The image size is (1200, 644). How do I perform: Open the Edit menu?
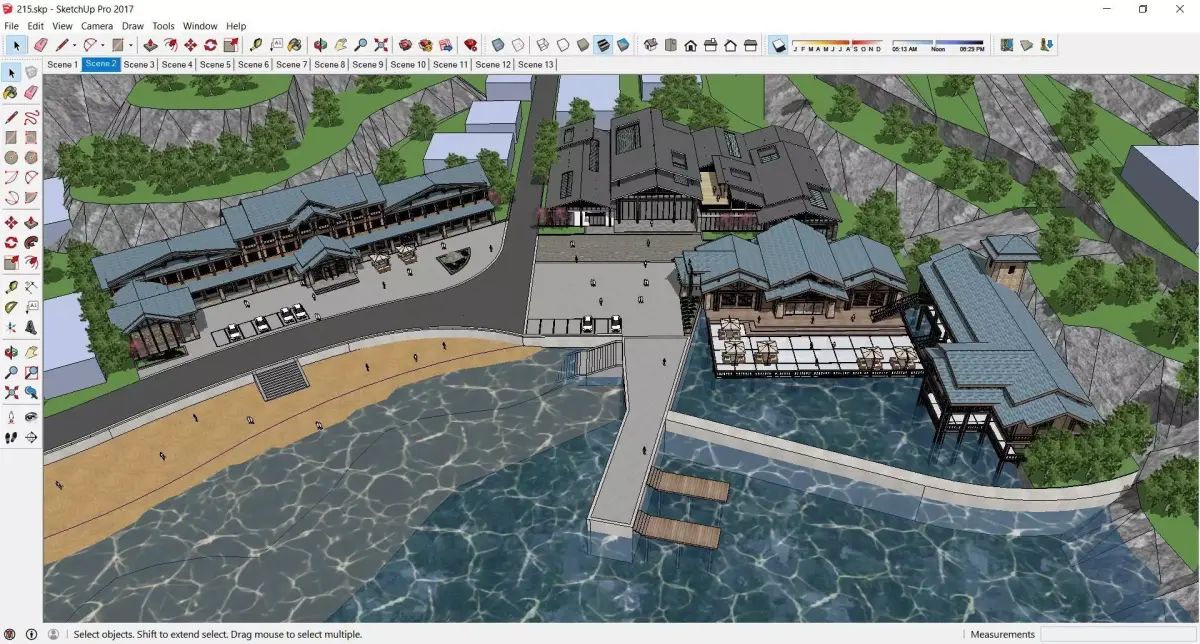[35, 25]
